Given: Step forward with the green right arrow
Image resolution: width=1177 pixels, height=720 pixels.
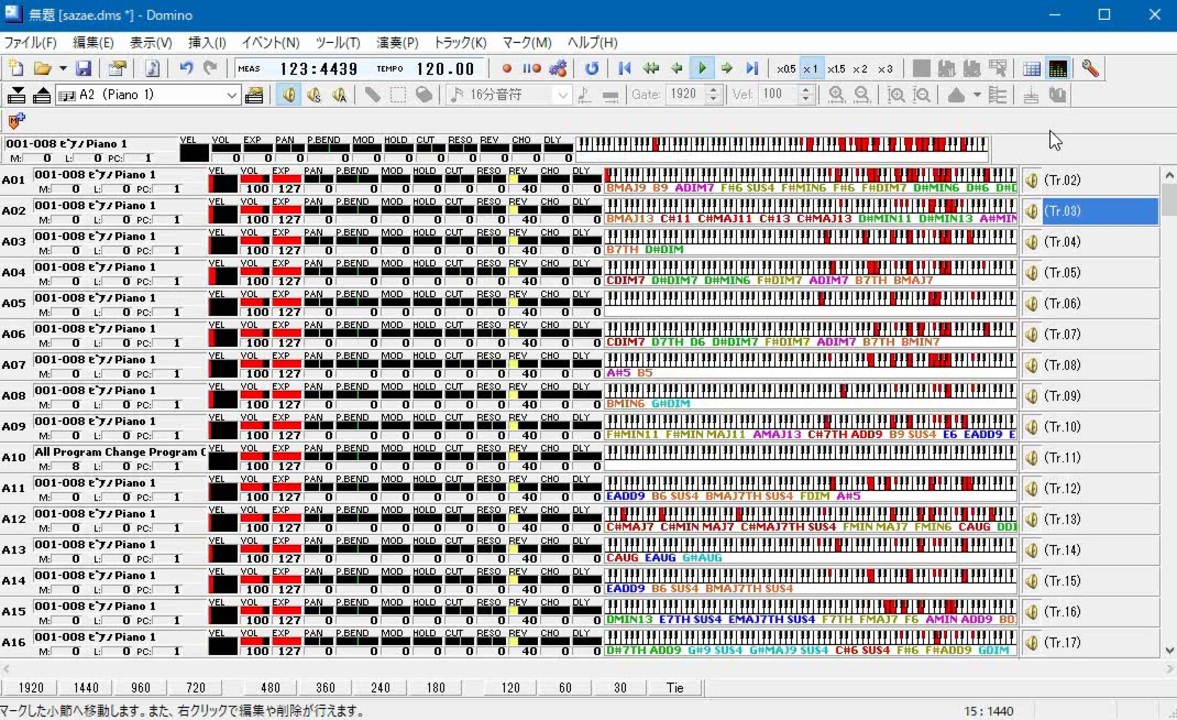Looking at the screenshot, I should click(x=727, y=68).
